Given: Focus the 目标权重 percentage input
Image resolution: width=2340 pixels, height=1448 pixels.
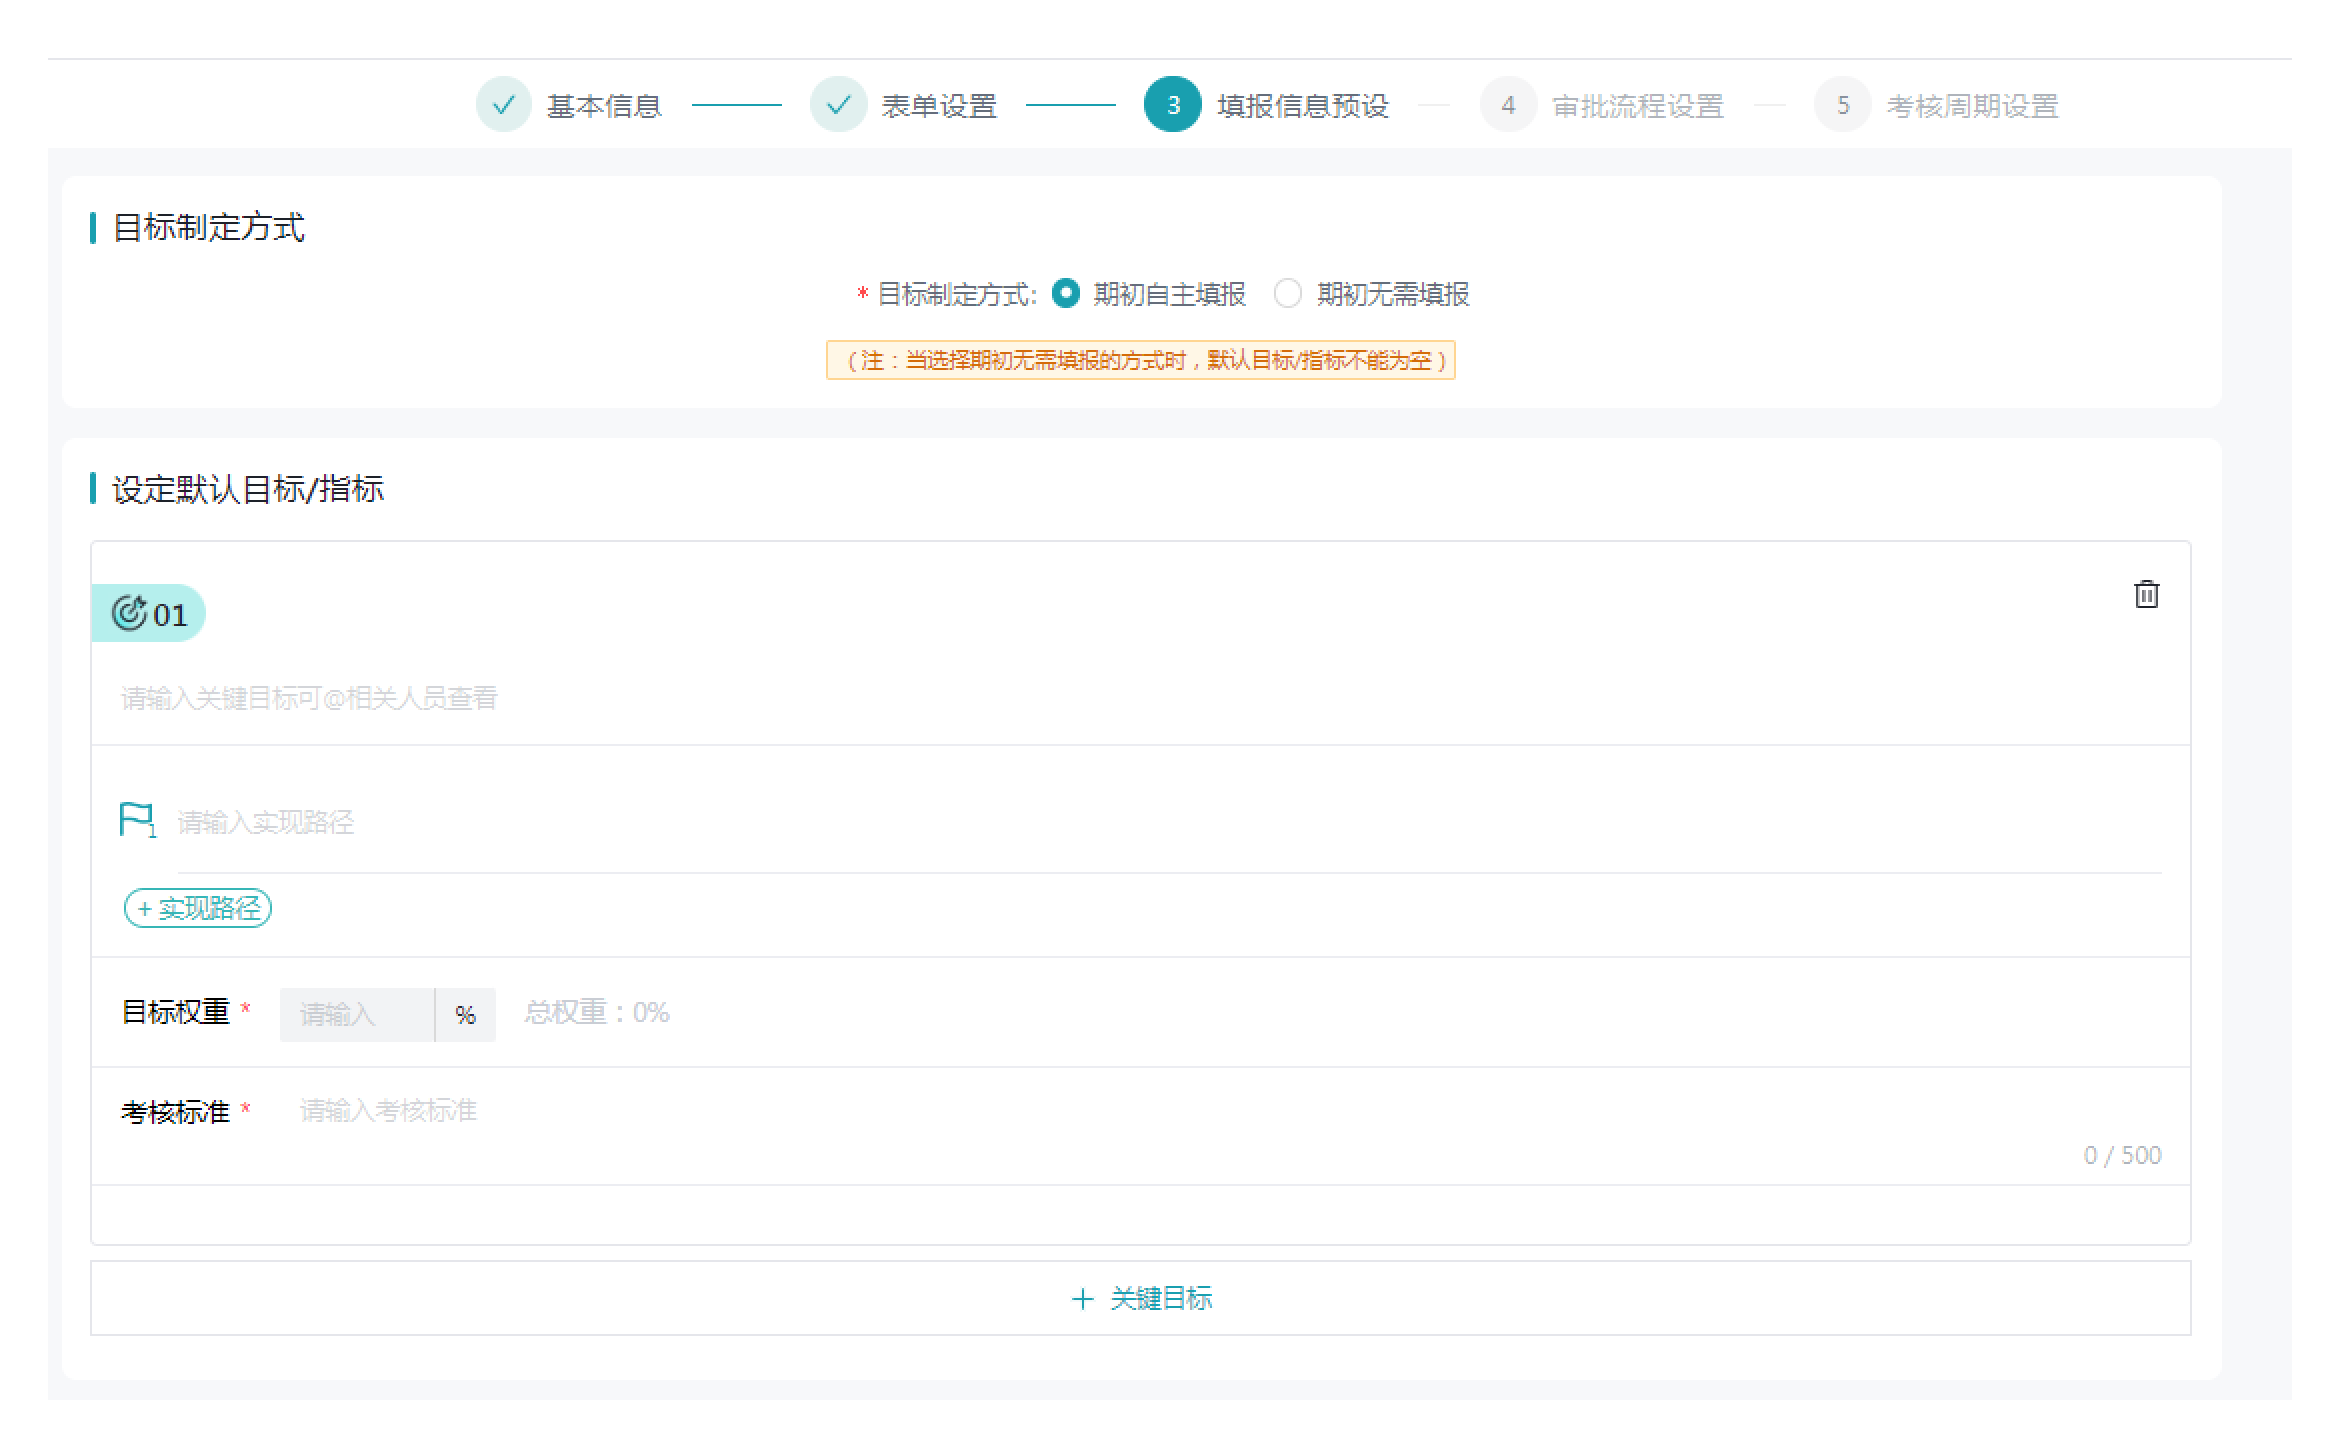Looking at the screenshot, I should pos(356,1015).
